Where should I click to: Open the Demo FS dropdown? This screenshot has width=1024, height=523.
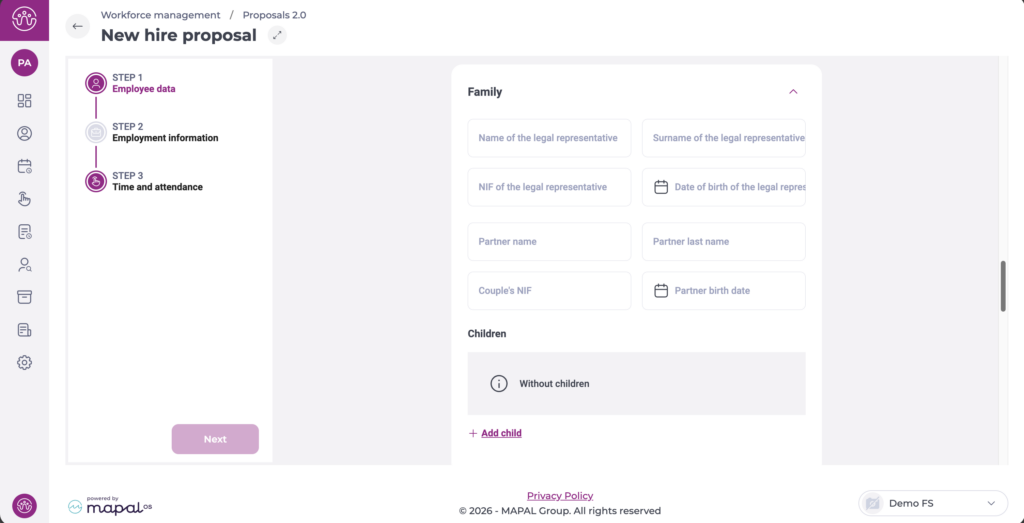point(931,503)
